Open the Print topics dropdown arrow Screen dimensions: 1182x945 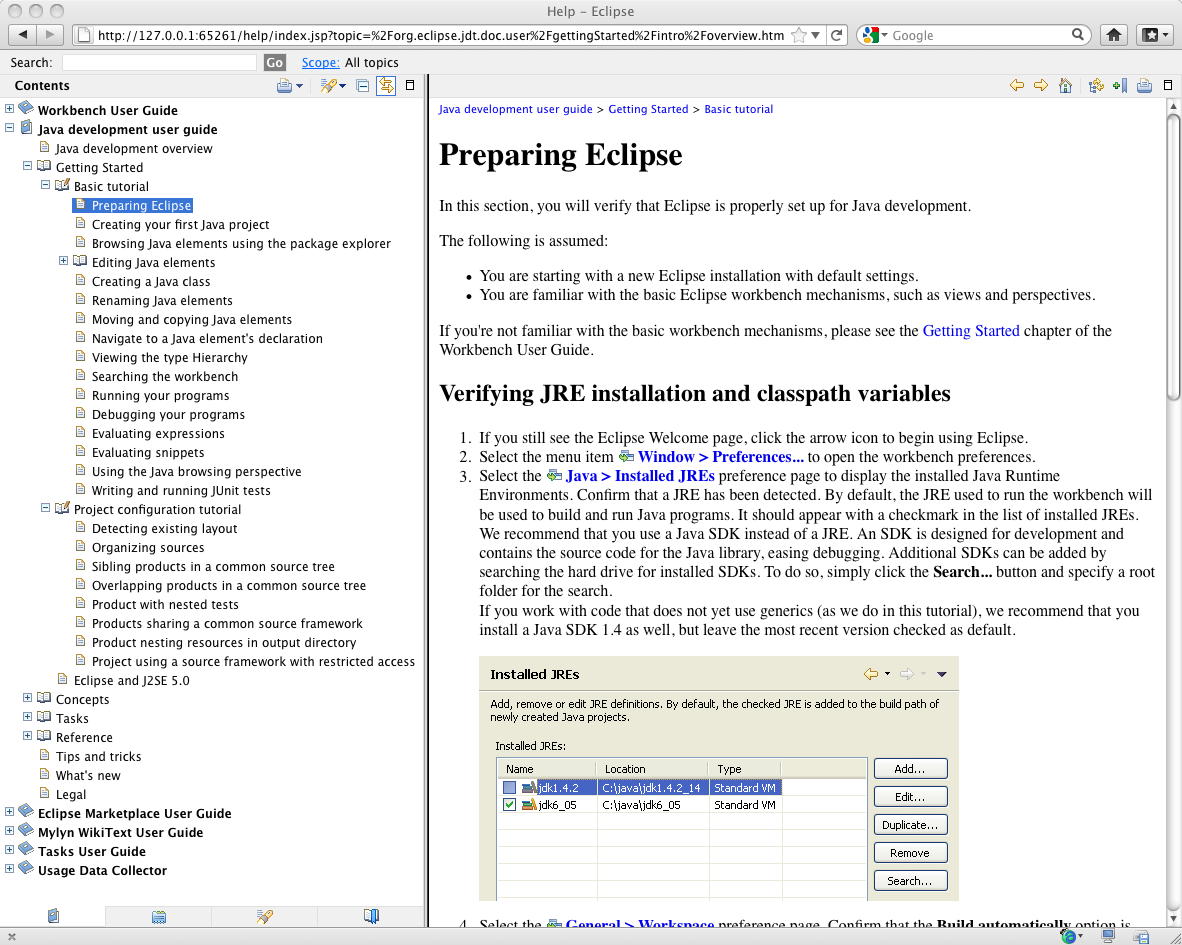click(x=299, y=86)
